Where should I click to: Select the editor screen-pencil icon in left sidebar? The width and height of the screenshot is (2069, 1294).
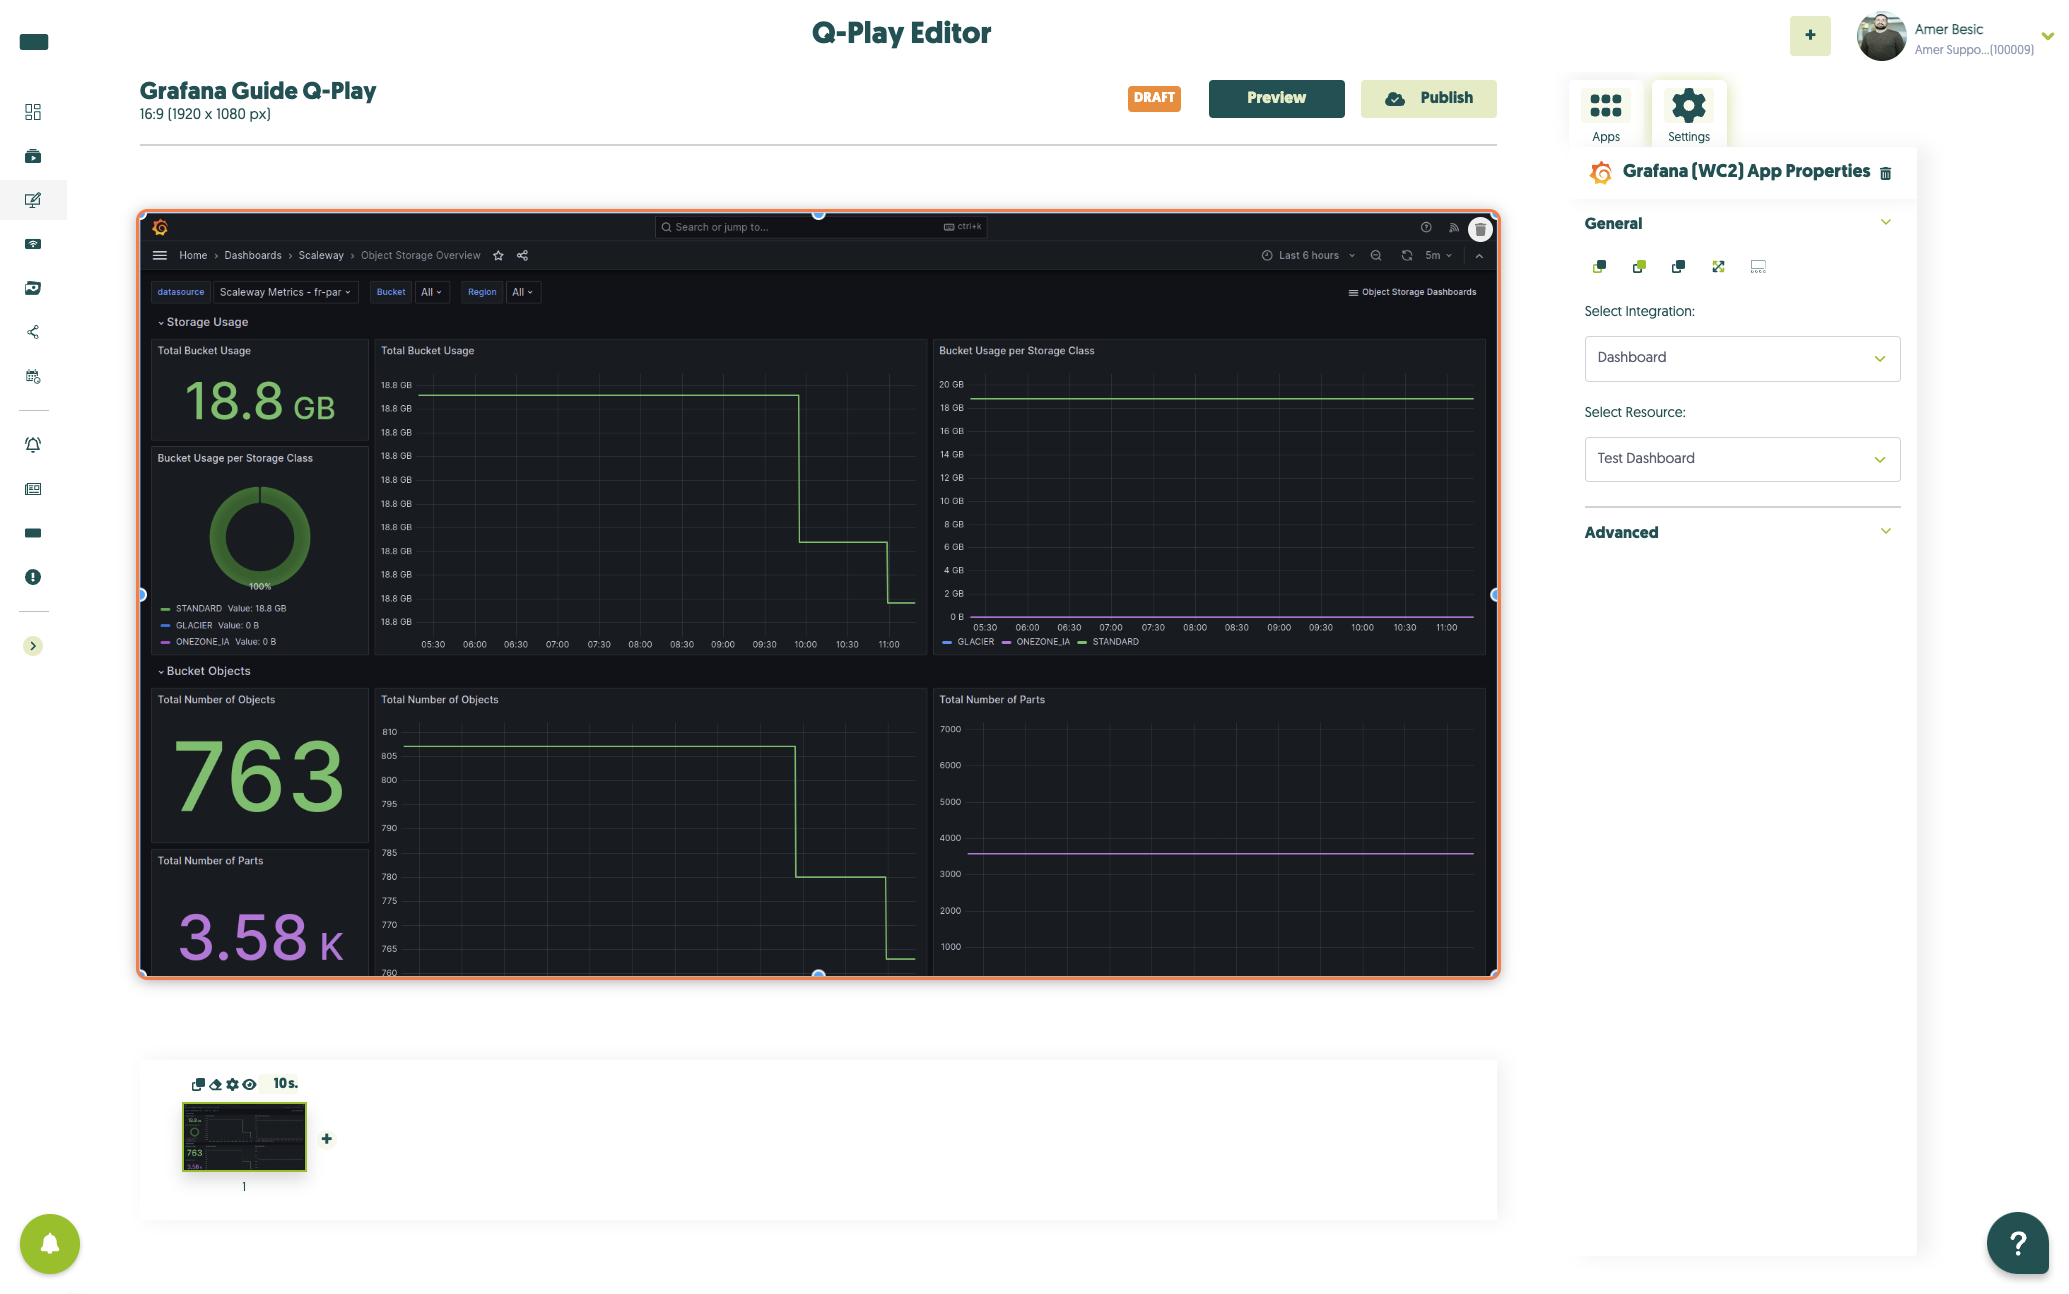(33, 200)
